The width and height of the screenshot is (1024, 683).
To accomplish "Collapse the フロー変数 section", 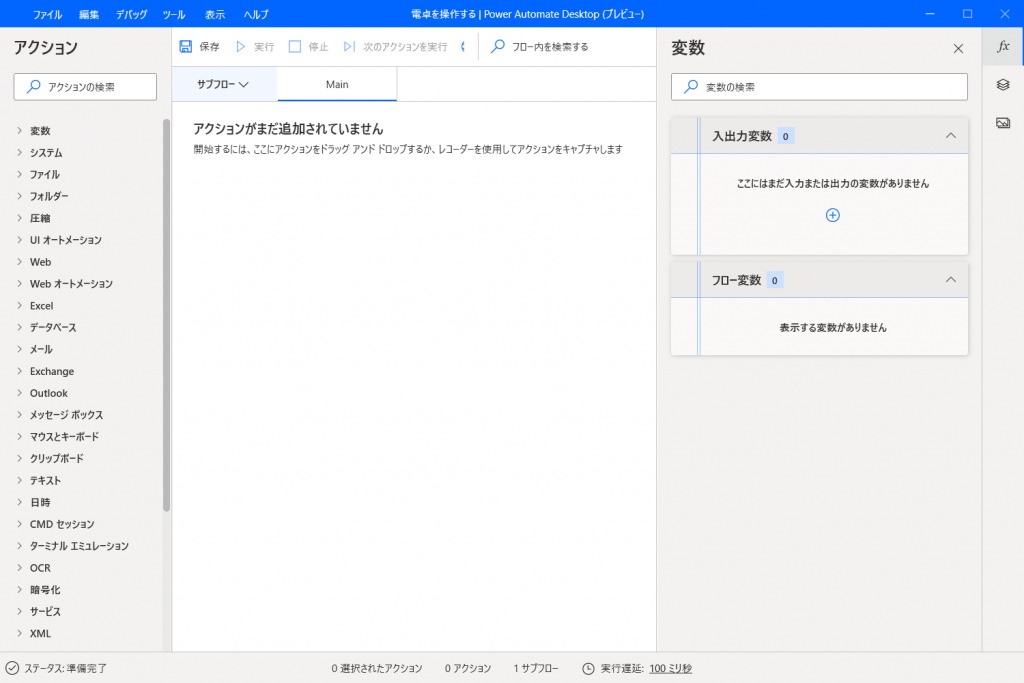I will point(951,280).
